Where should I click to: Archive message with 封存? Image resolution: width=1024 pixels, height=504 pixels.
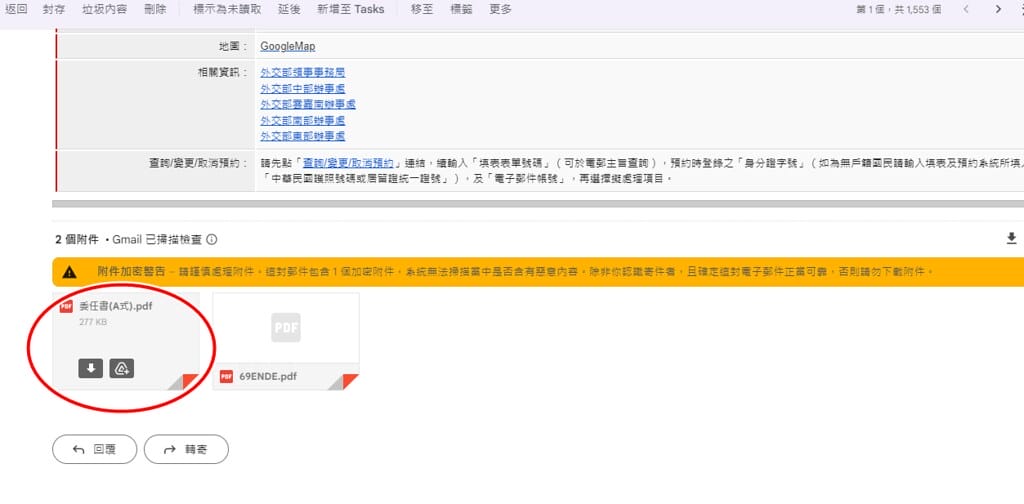[54, 9]
